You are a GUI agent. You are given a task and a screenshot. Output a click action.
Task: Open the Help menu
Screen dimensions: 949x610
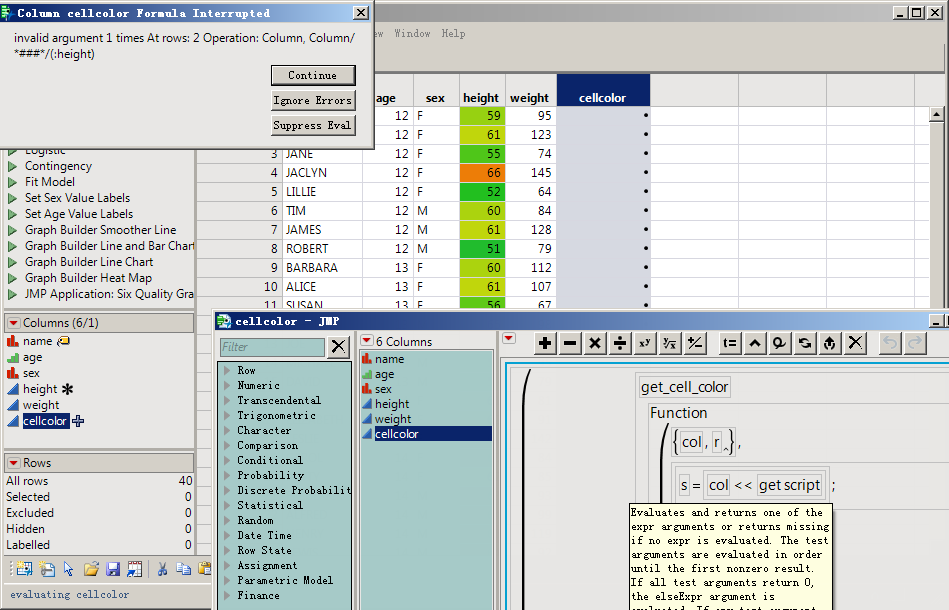453,33
